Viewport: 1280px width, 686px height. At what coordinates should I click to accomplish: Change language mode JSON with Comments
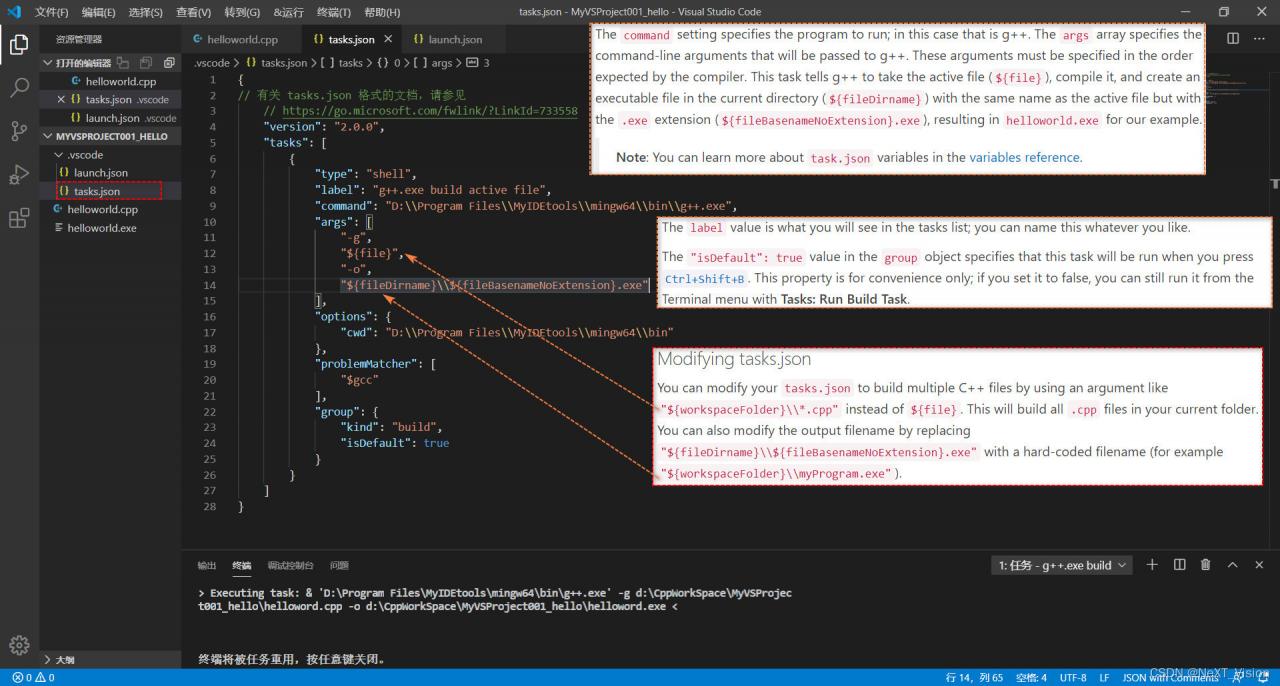(1170, 678)
